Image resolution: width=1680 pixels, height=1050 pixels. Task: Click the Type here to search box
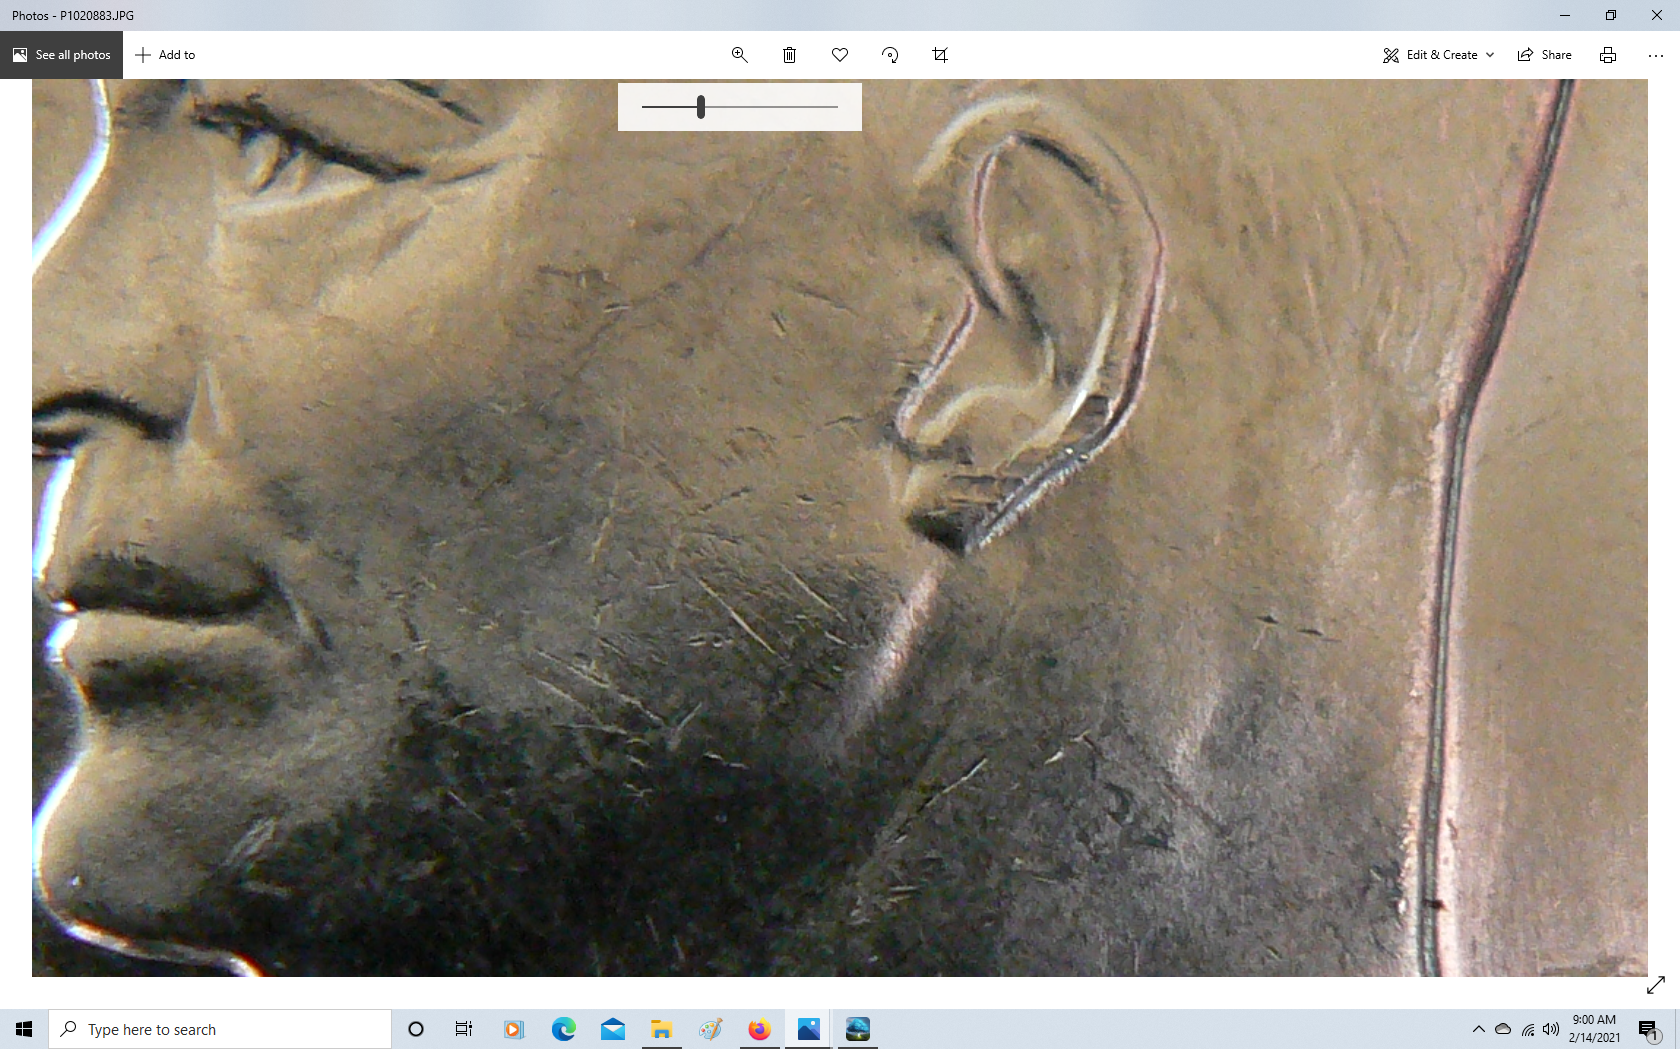(220, 1029)
